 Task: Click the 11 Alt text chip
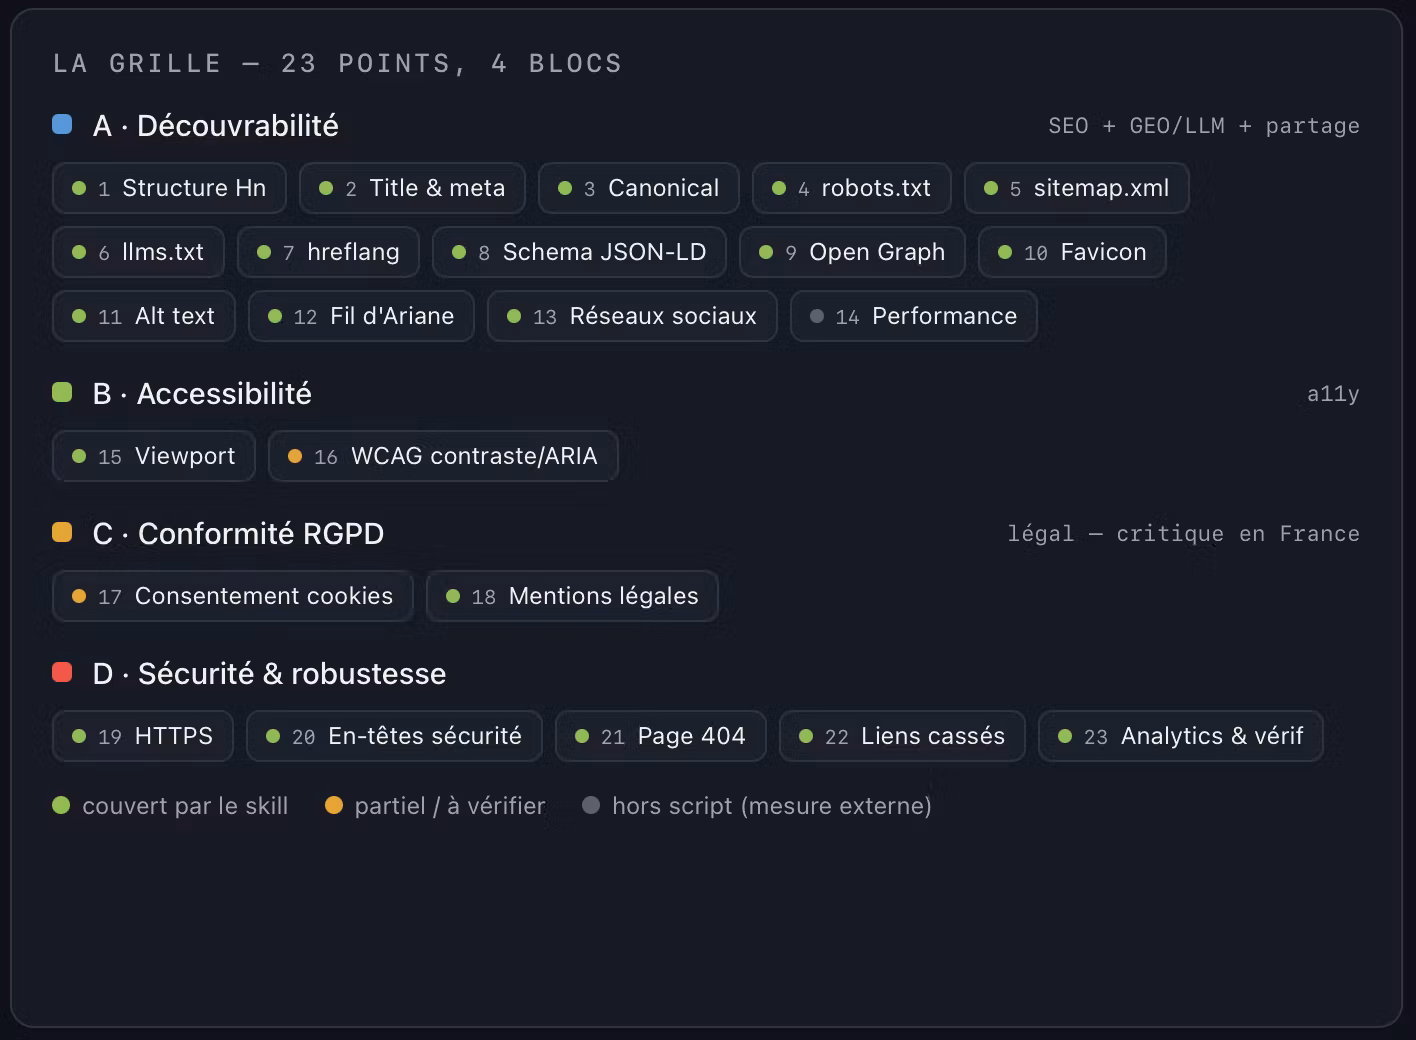tap(143, 316)
